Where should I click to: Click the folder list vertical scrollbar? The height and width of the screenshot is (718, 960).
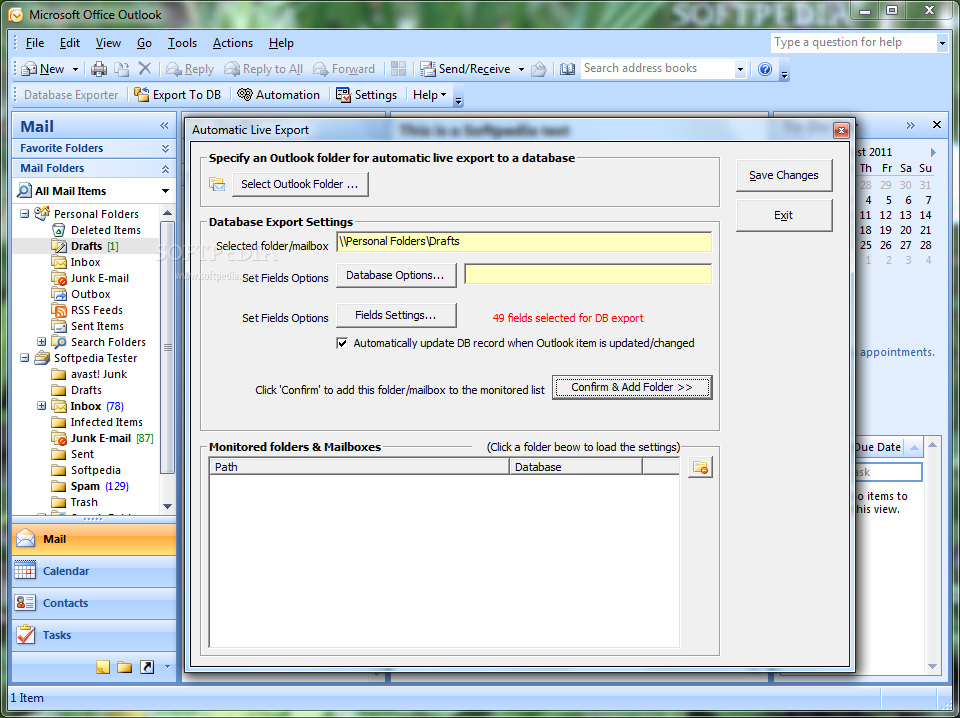tap(167, 348)
